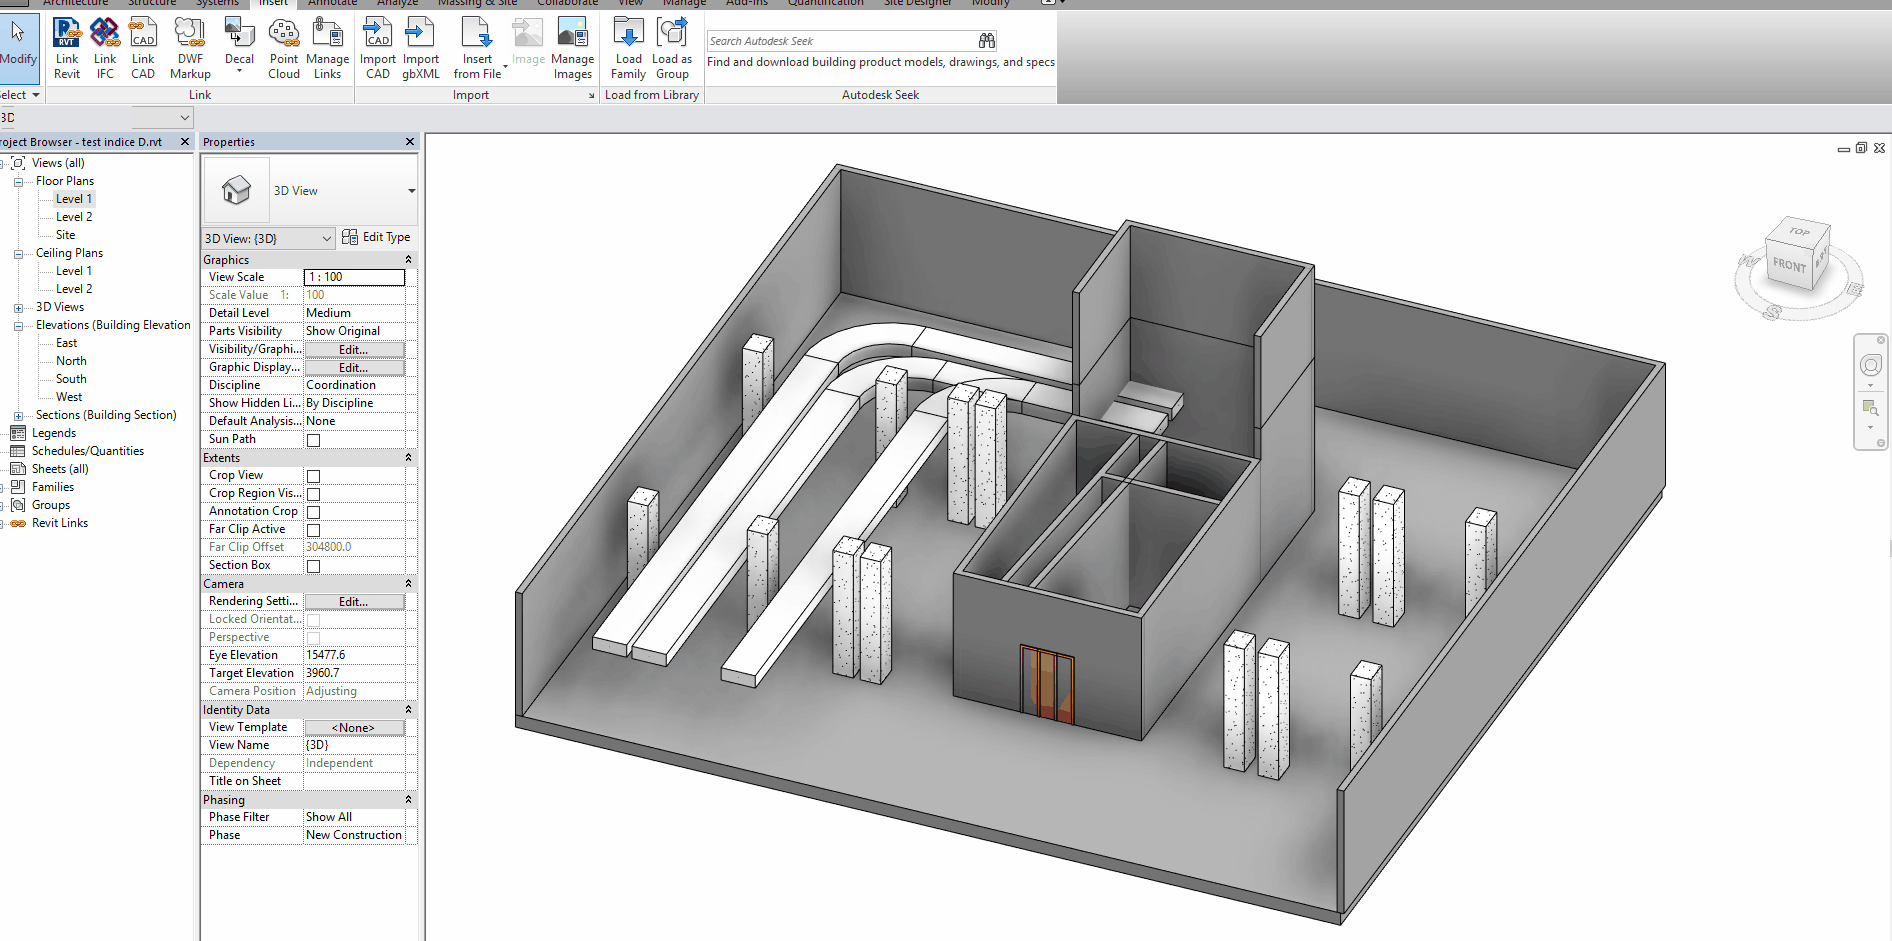Click the Edit Type button
This screenshot has width=1892, height=941.
click(376, 237)
